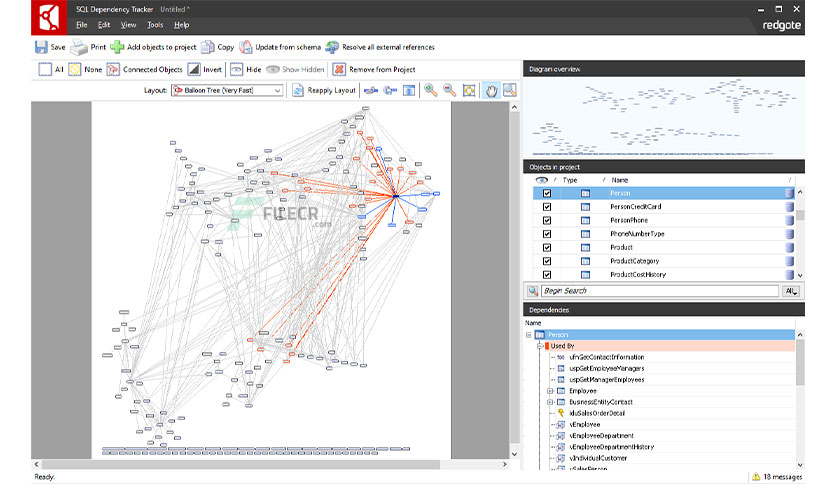This screenshot has width=836, height=484.
Task: Click the Connected Objects icon
Action: pos(113,69)
